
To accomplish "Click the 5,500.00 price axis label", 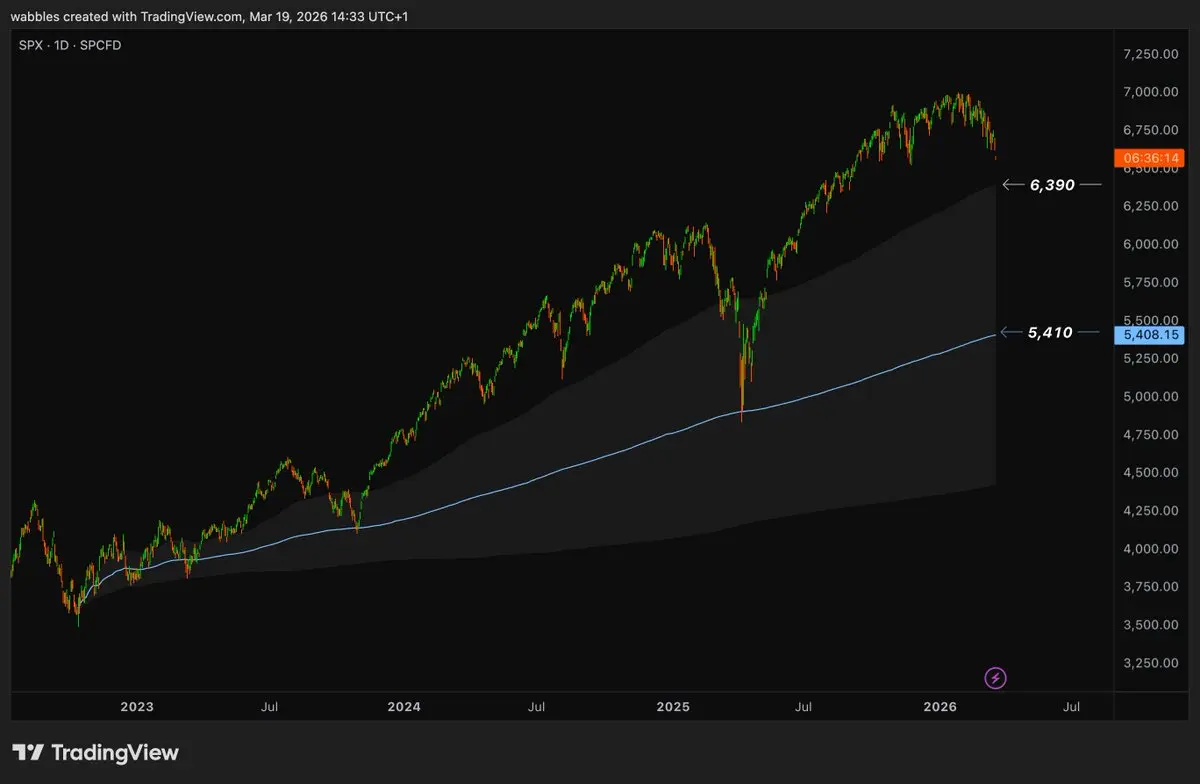I will [x=1149, y=320].
